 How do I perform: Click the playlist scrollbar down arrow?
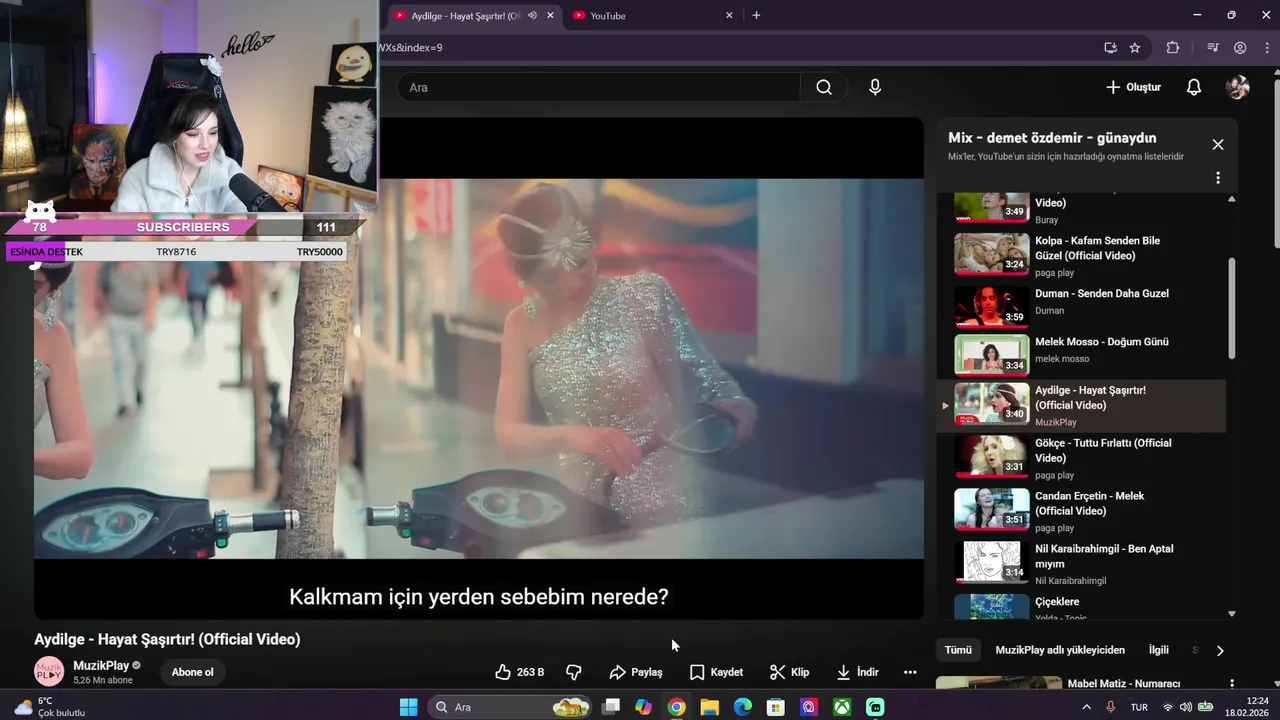pyautogui.click(x=1232, y=613)
